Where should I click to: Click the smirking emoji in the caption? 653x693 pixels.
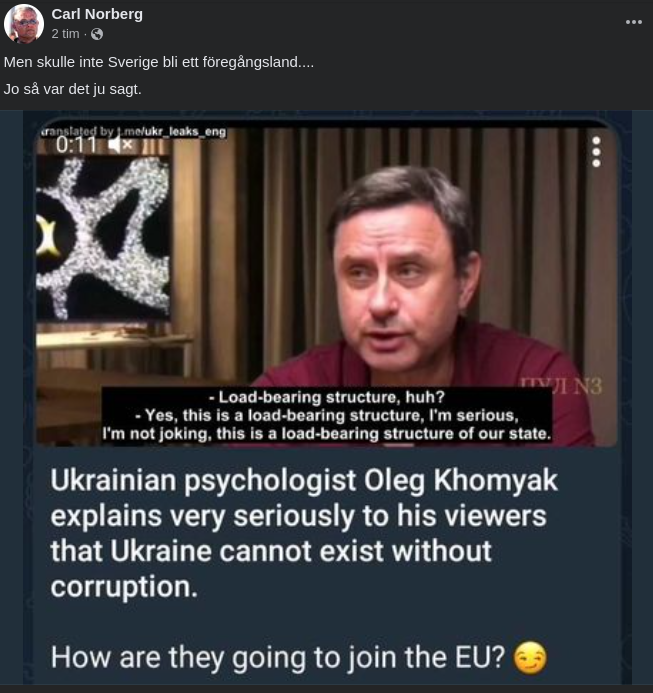click(531, 659)
